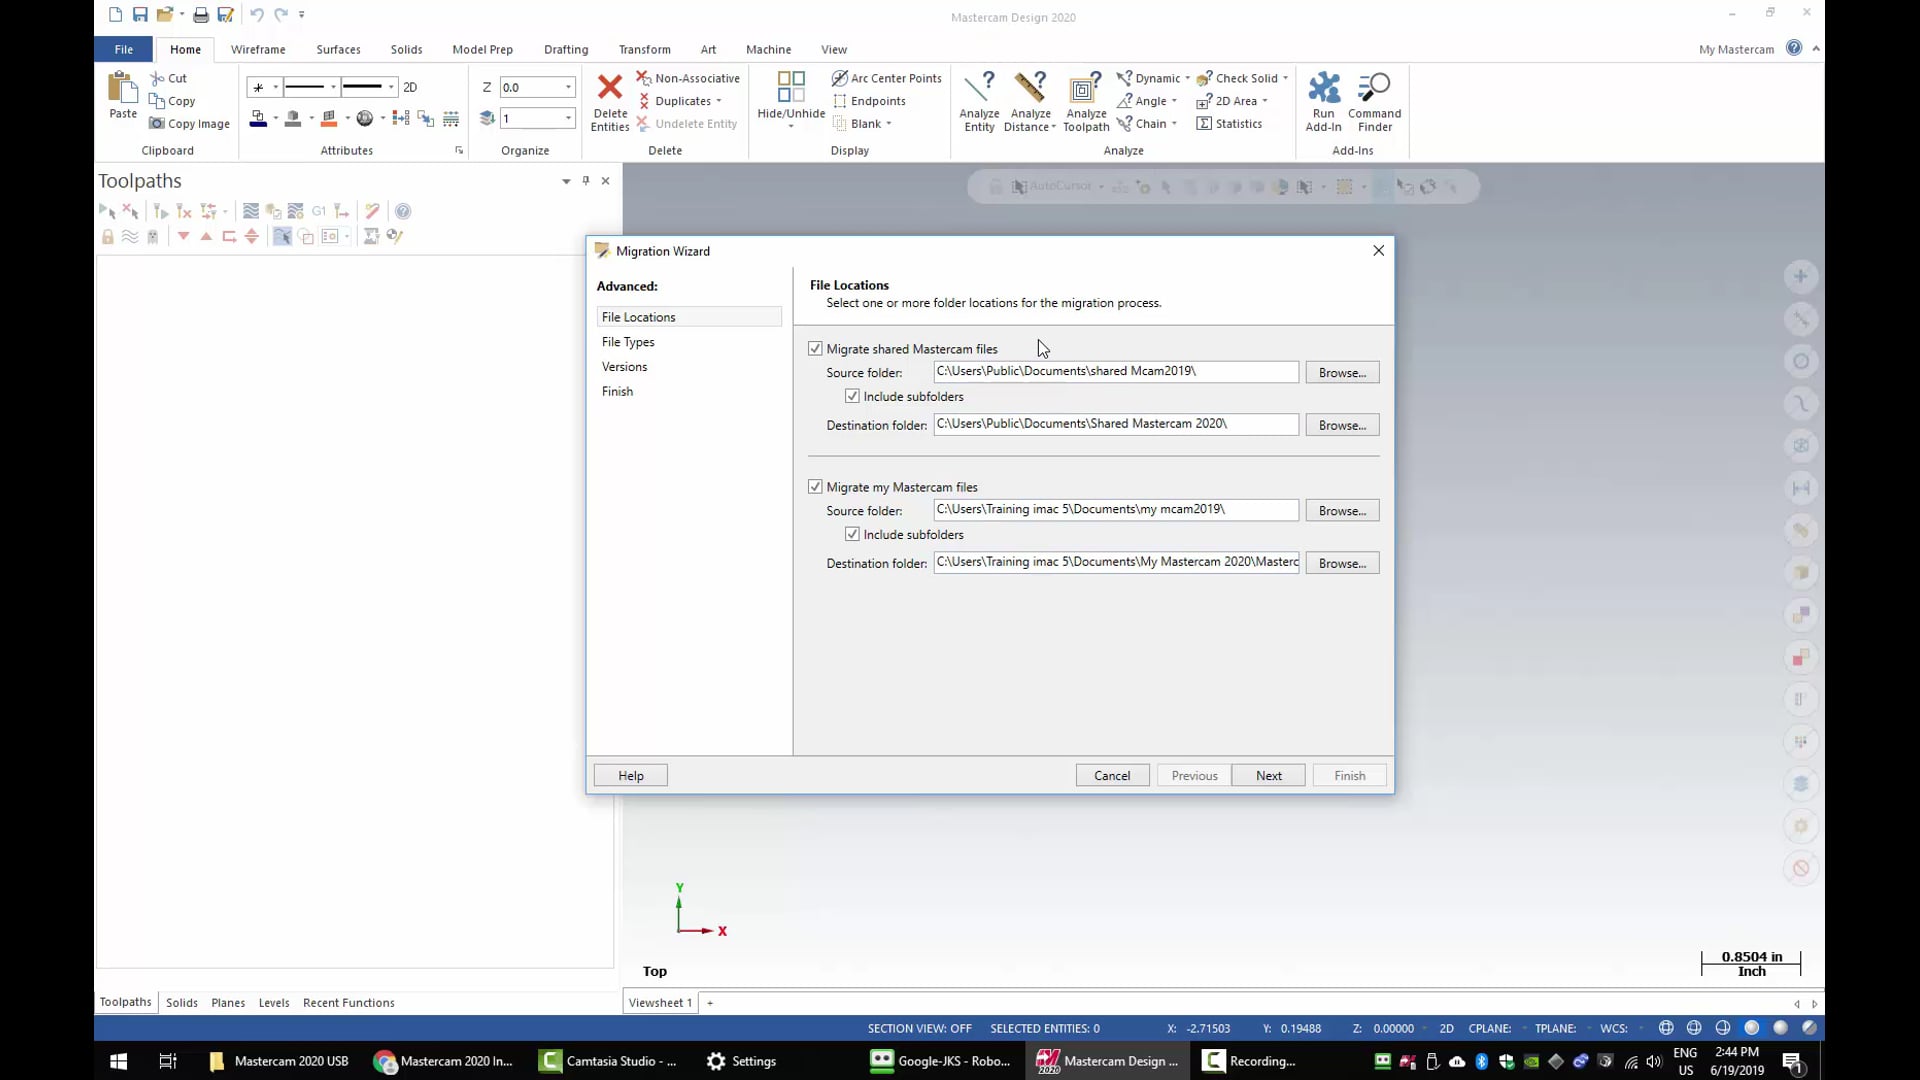Image resolution: width=1920 pixels, height=1080 pixels.
Task: Select Non-Associative delete tool
Action: click(x=688, y=78)
